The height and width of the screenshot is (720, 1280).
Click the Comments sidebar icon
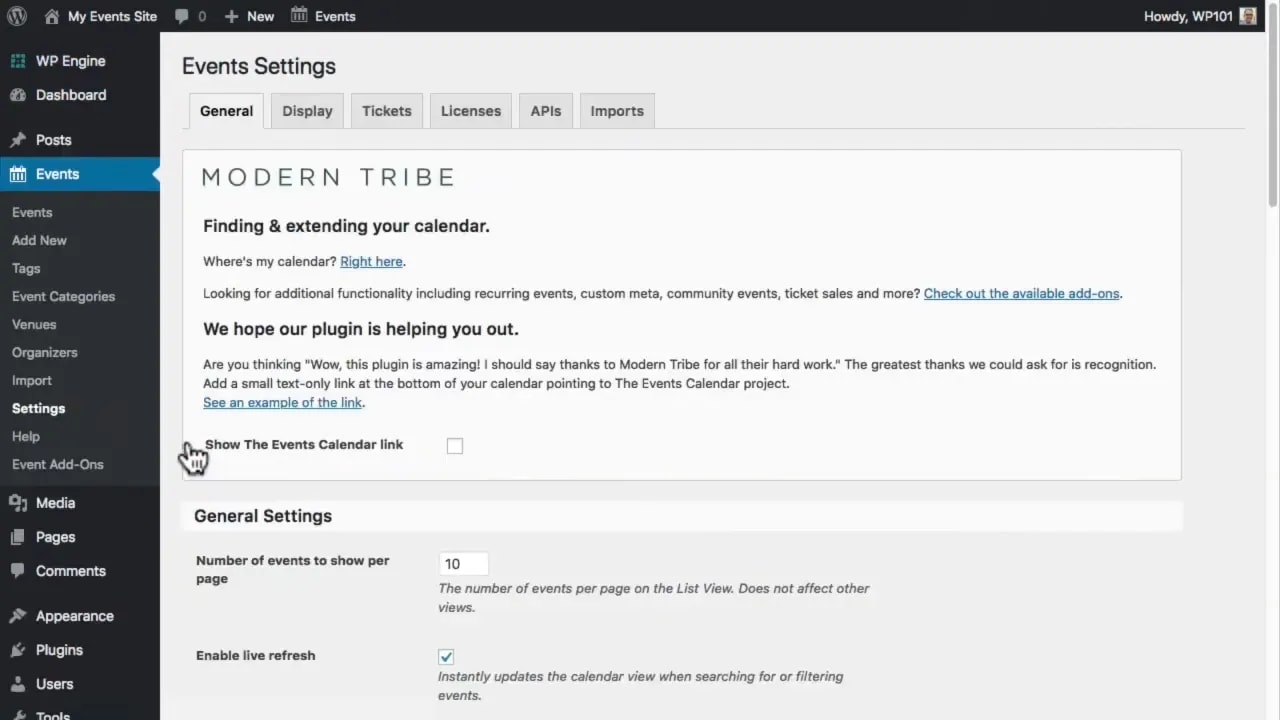(x=18, y=571)
